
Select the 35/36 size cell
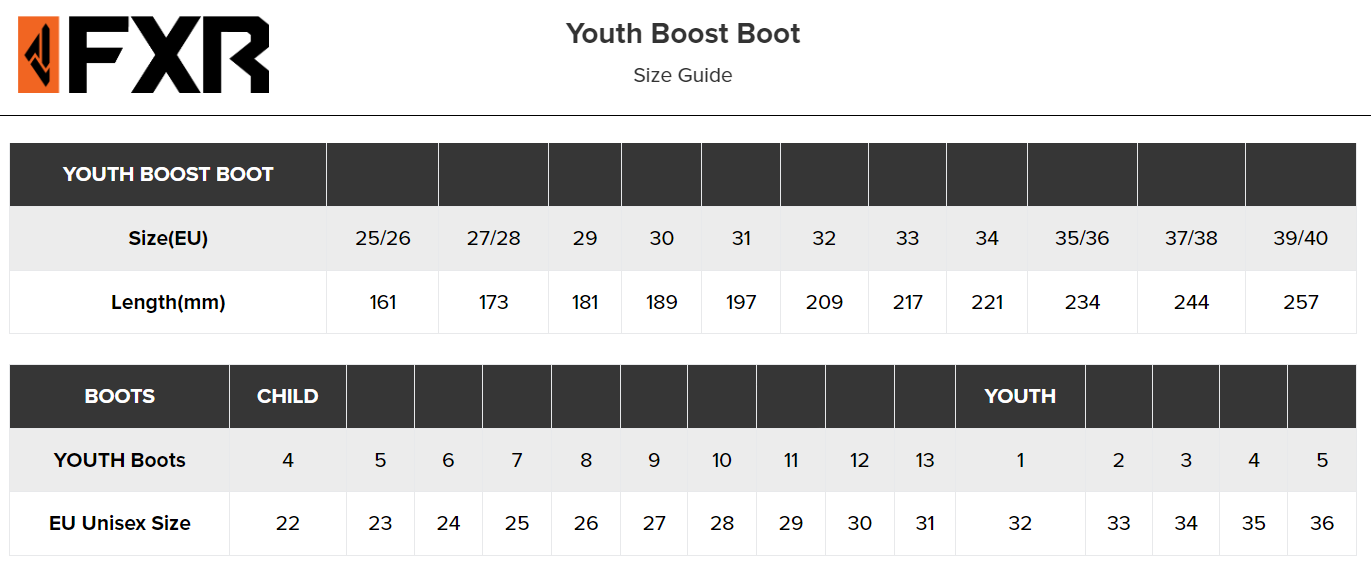1082,238
